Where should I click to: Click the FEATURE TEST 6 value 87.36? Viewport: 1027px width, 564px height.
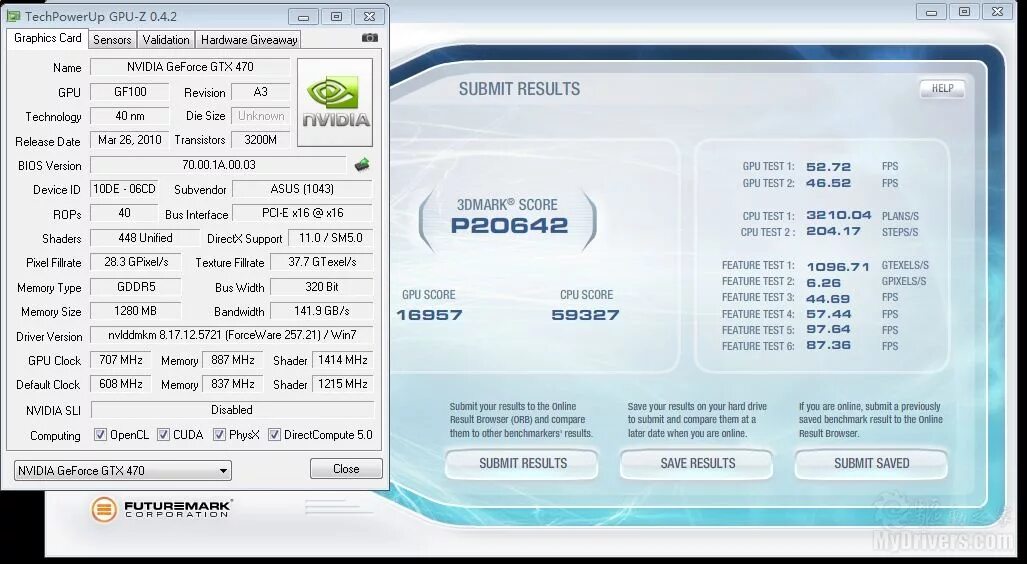[x=829, y=345]
